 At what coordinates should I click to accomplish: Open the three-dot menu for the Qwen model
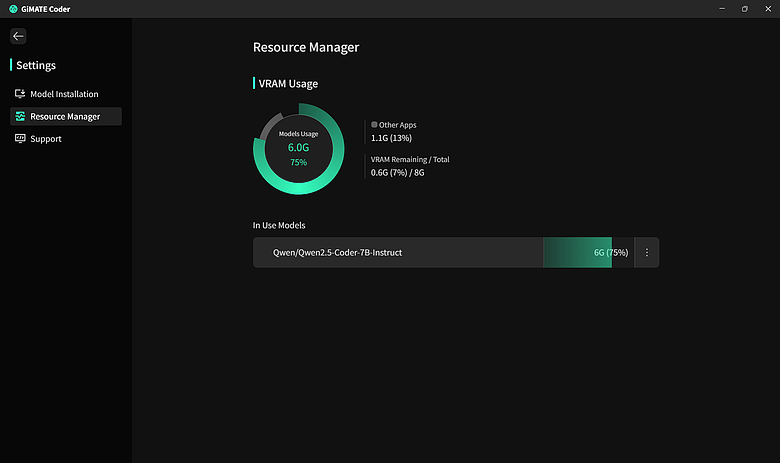647,253
